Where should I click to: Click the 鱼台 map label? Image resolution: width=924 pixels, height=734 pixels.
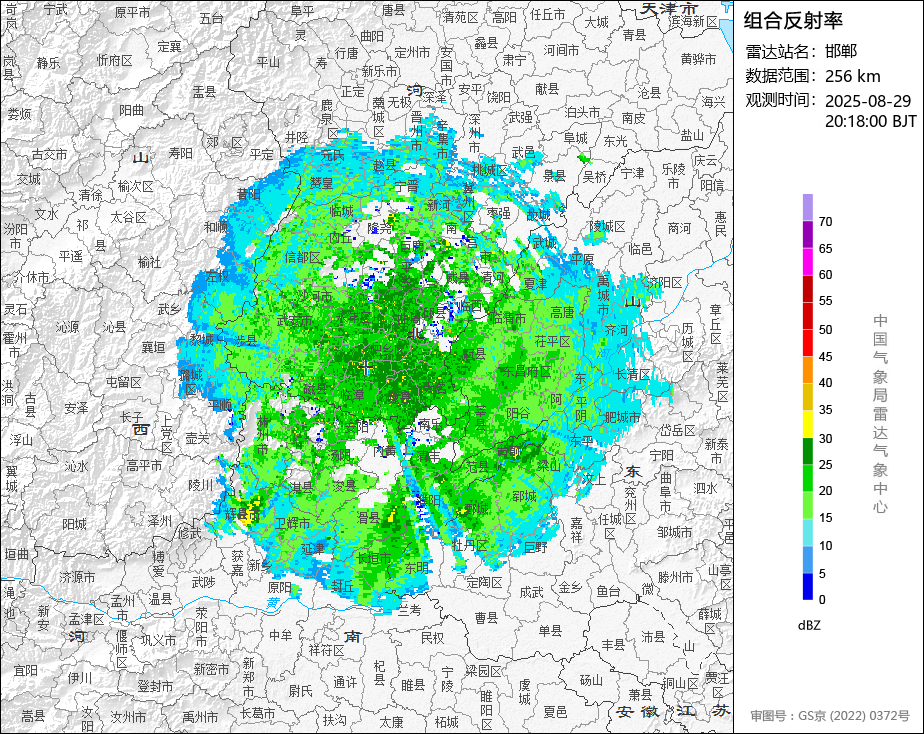[x=608, y=591]
